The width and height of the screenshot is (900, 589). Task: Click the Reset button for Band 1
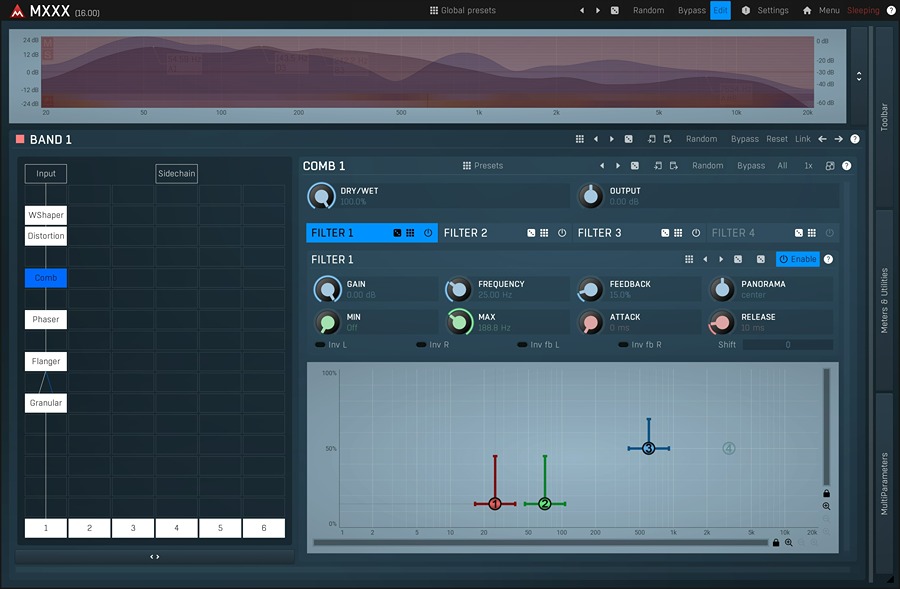[x=777, y=138]
